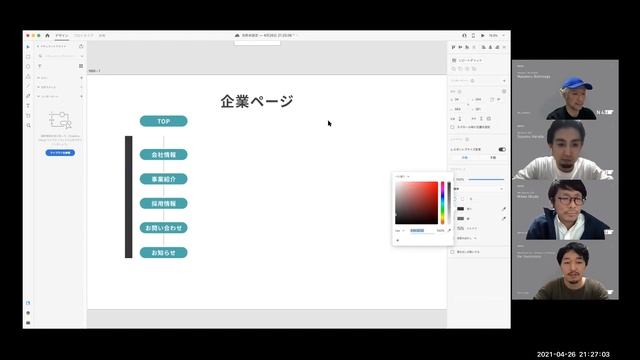Select the Line tool
Image resolution: width=640 pixels, height=360 pixels.
point(28,86)
